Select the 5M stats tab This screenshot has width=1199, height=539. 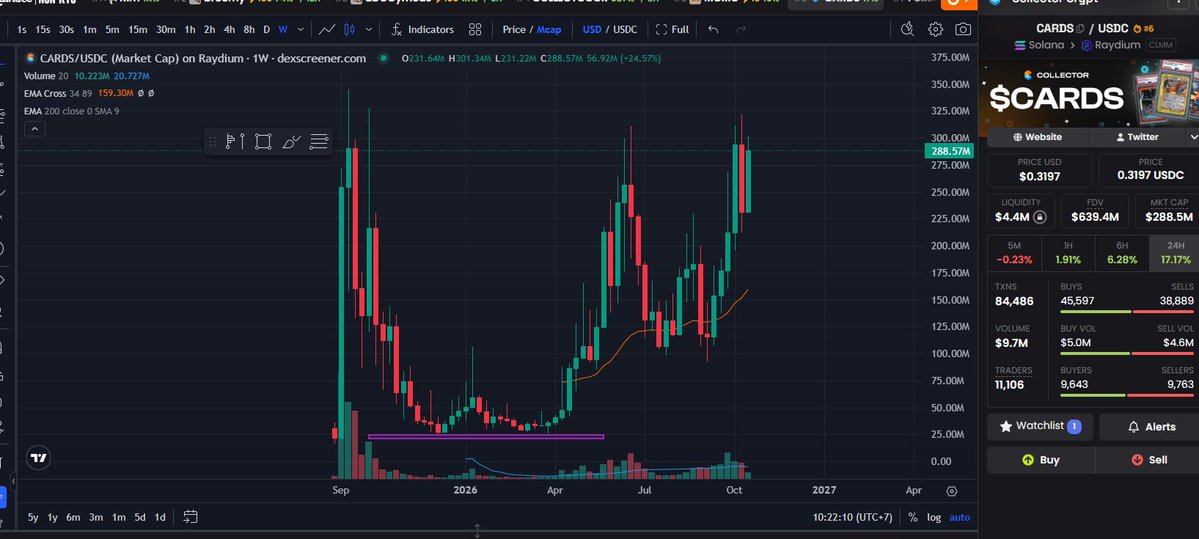pos(1014,252)
